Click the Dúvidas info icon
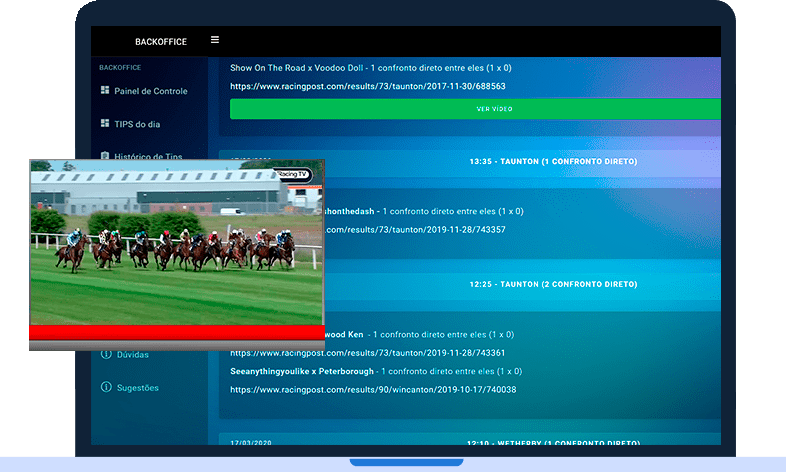Viewport: 786px width, 472px height. click(x=106, y=354)
